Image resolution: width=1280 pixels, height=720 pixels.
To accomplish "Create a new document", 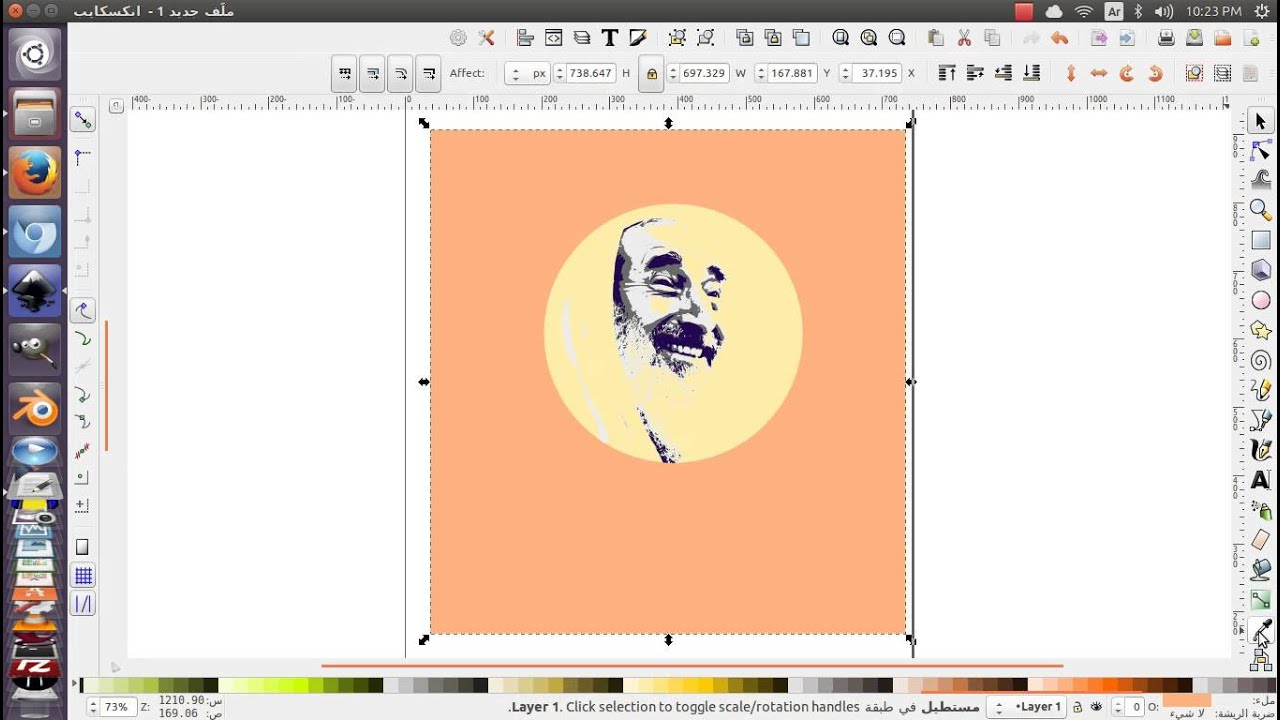I will pyautogui.click(x=1250, y=38).
